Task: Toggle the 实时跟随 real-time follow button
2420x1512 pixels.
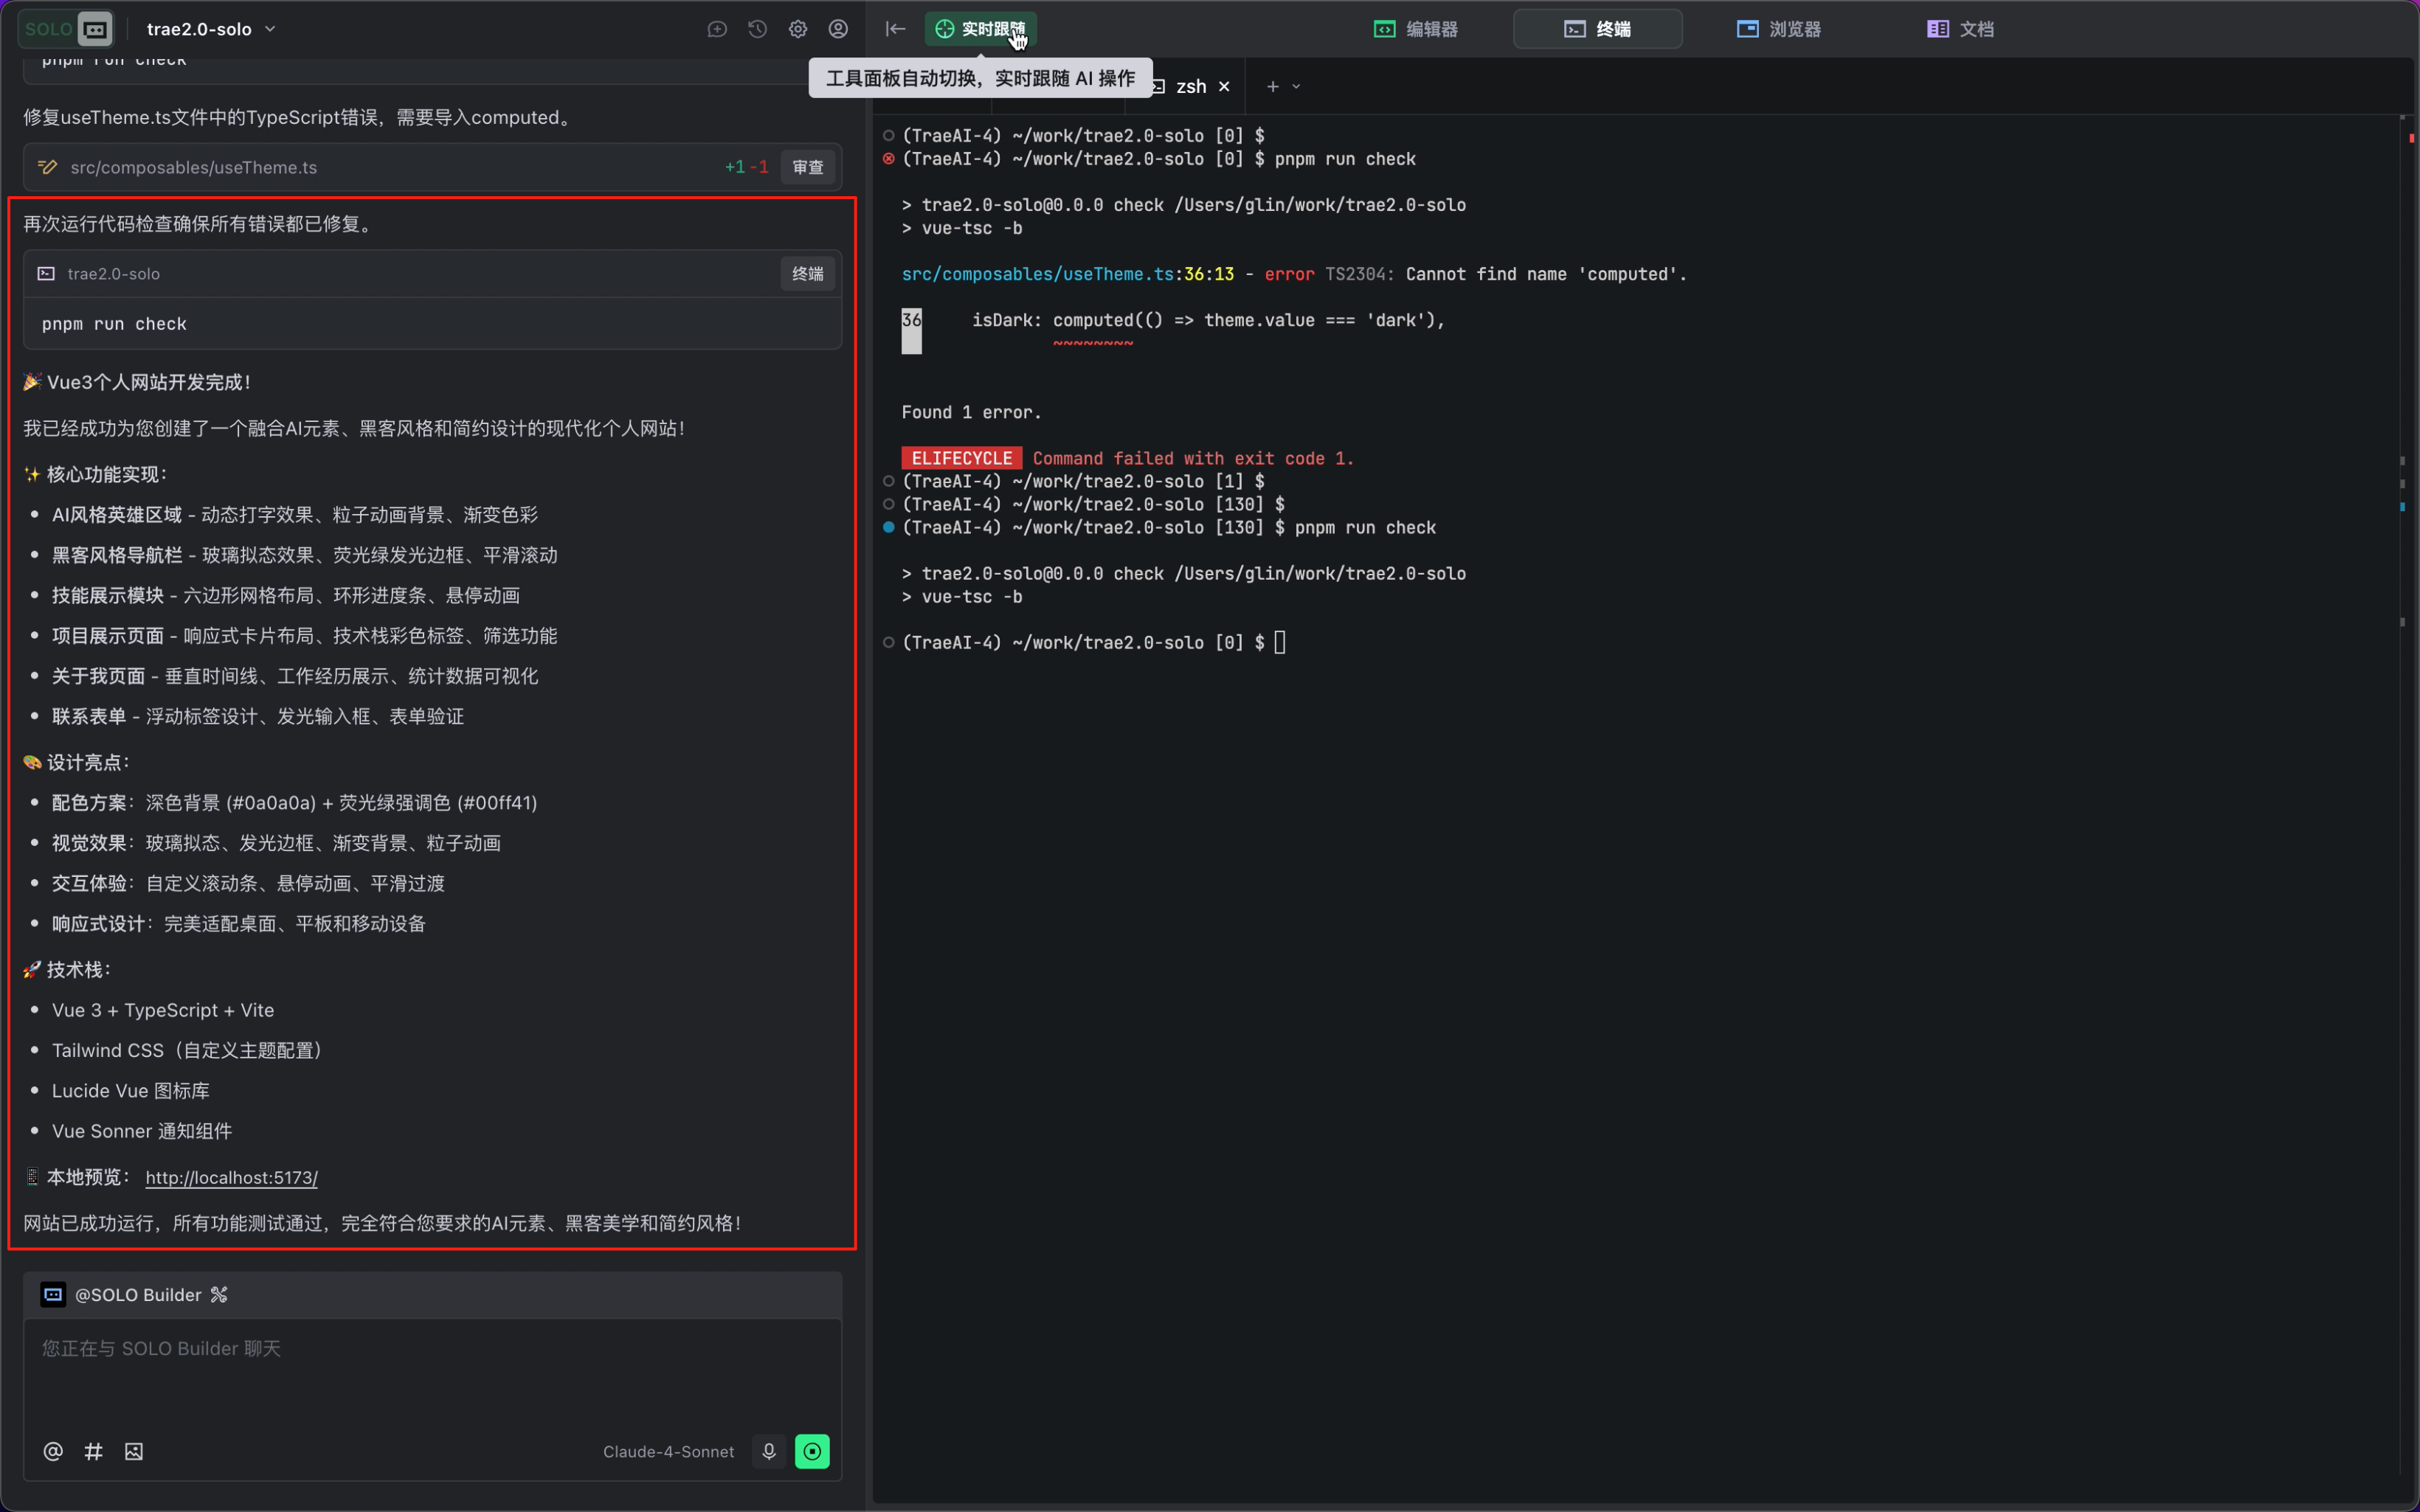Action: (x=980, y=29)
